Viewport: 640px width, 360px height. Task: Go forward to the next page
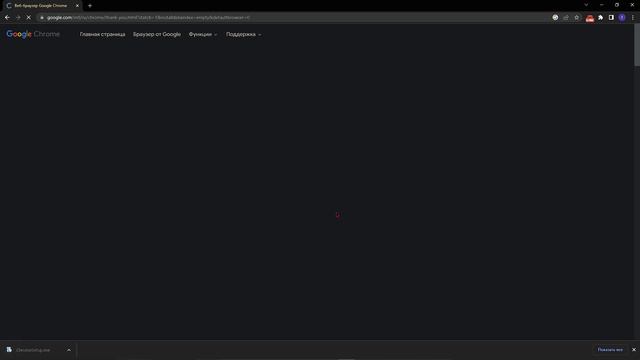coord(18,18)
